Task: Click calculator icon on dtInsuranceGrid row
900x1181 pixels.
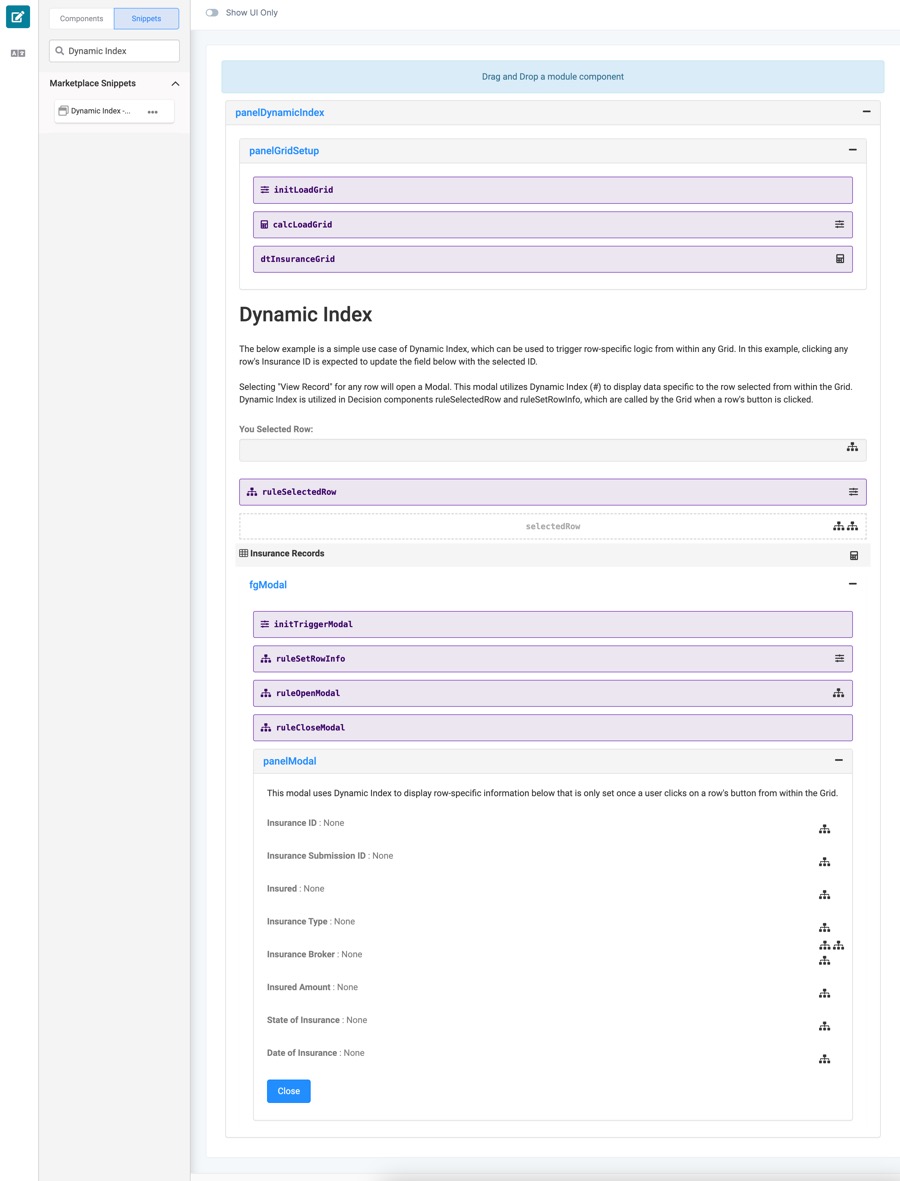Action: (840, 259)
